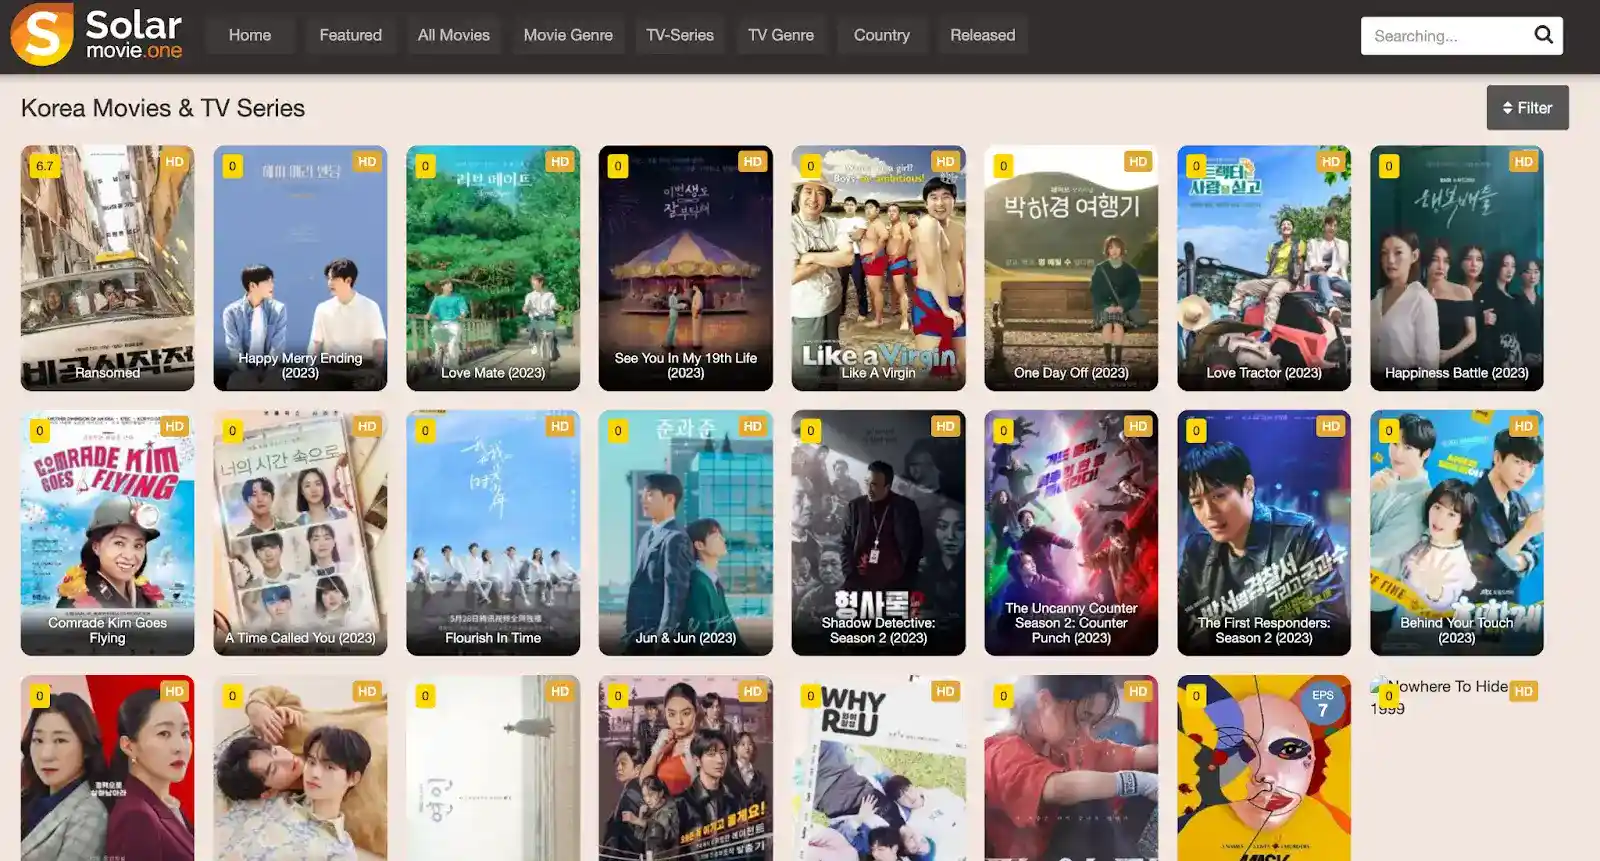The height and width of the screenshot is (861, 1600).
Task: Open See You In My 19th Life
Action: [686, 268]
